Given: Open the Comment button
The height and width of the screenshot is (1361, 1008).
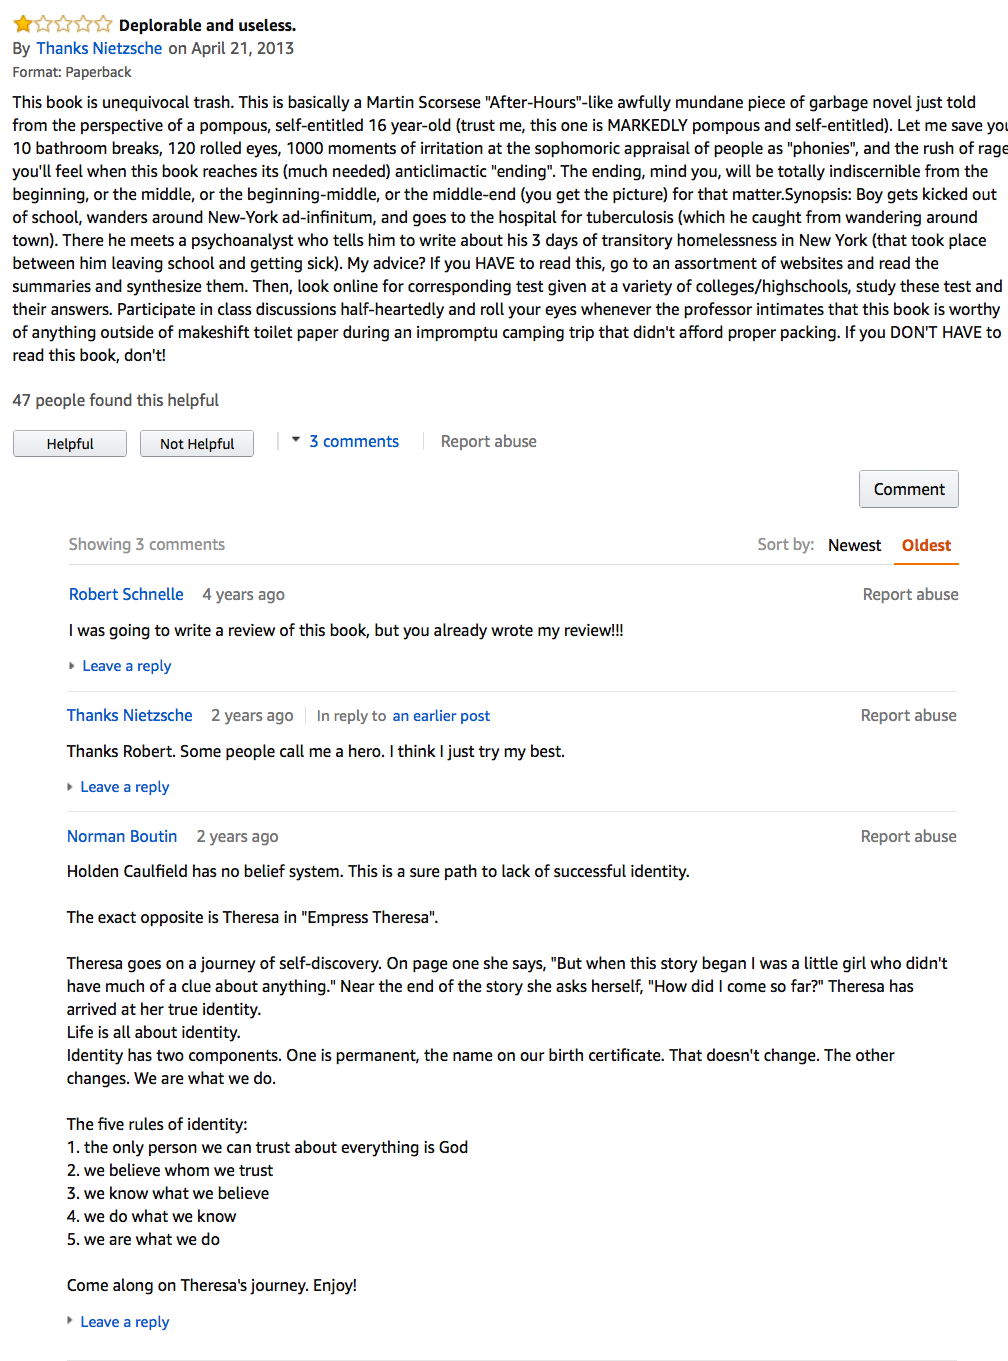Looking at the screenshot, I should pos(909,489).
